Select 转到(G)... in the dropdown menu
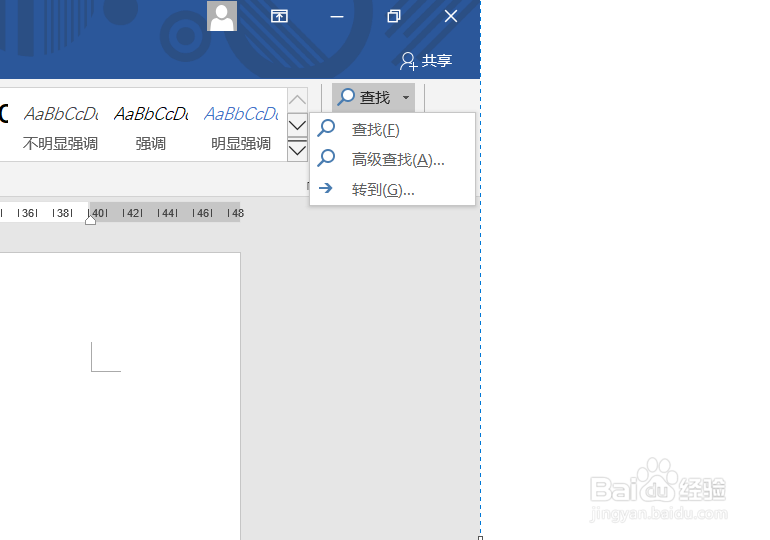 [392, 189]
